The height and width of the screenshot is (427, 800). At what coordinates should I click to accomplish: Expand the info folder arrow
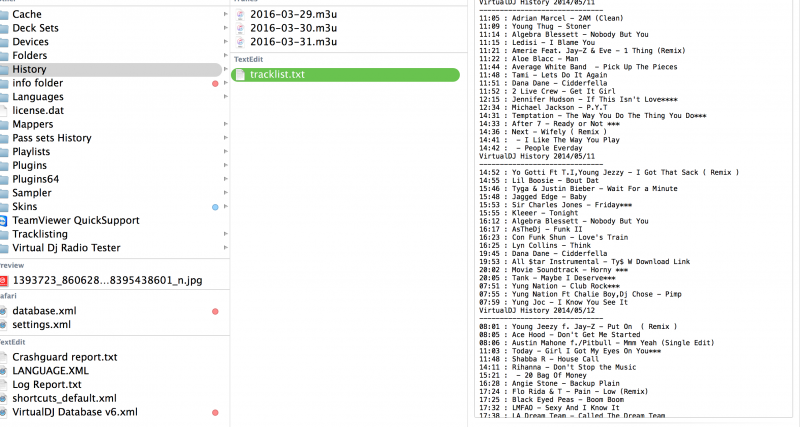coord(226,83)
